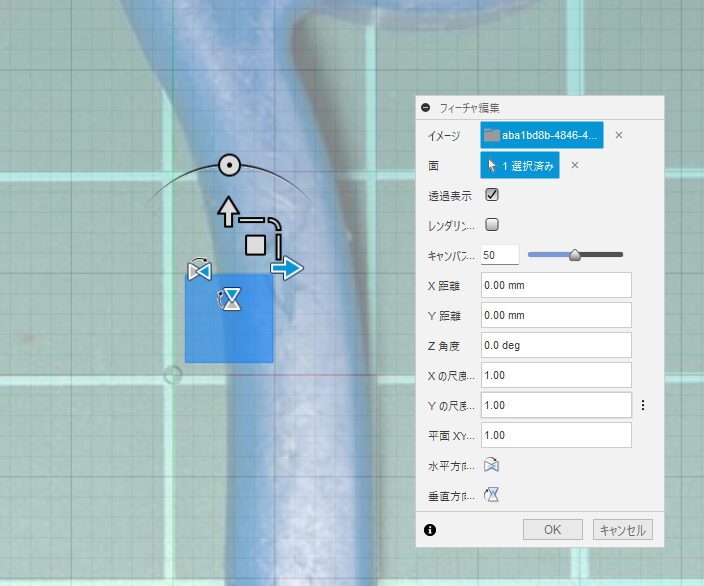The image size is (704, 586).
Task: Click the 1 選択済み face selection button
Action: [519, 165]
